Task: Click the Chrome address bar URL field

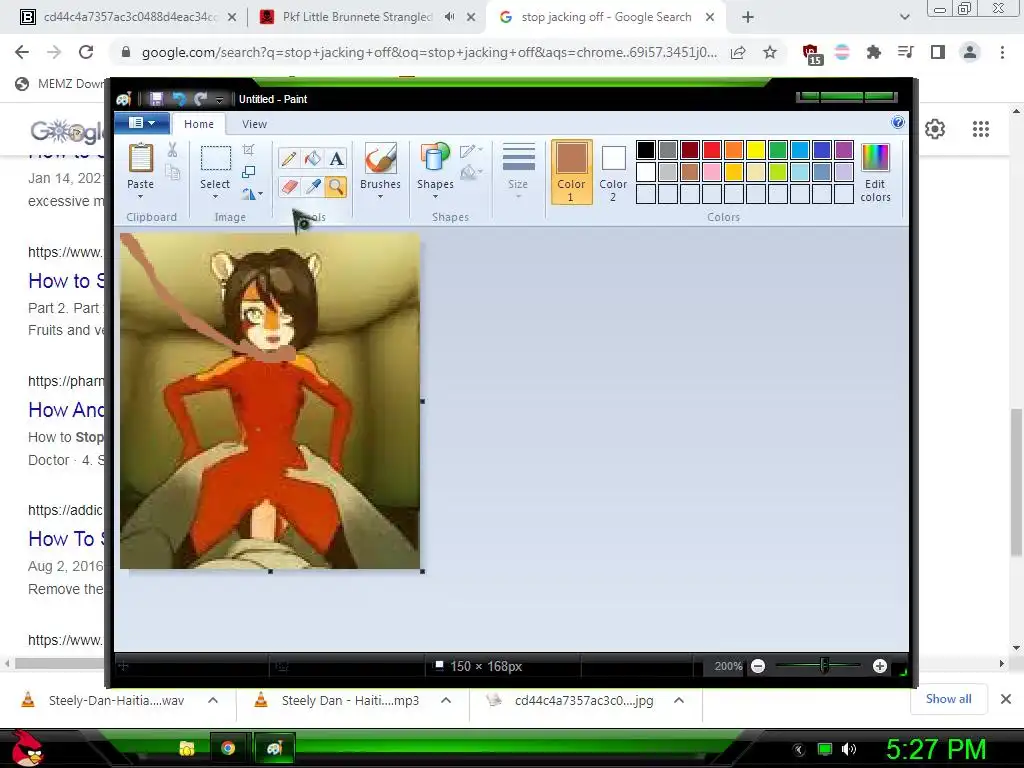Action: click(429, 52)
